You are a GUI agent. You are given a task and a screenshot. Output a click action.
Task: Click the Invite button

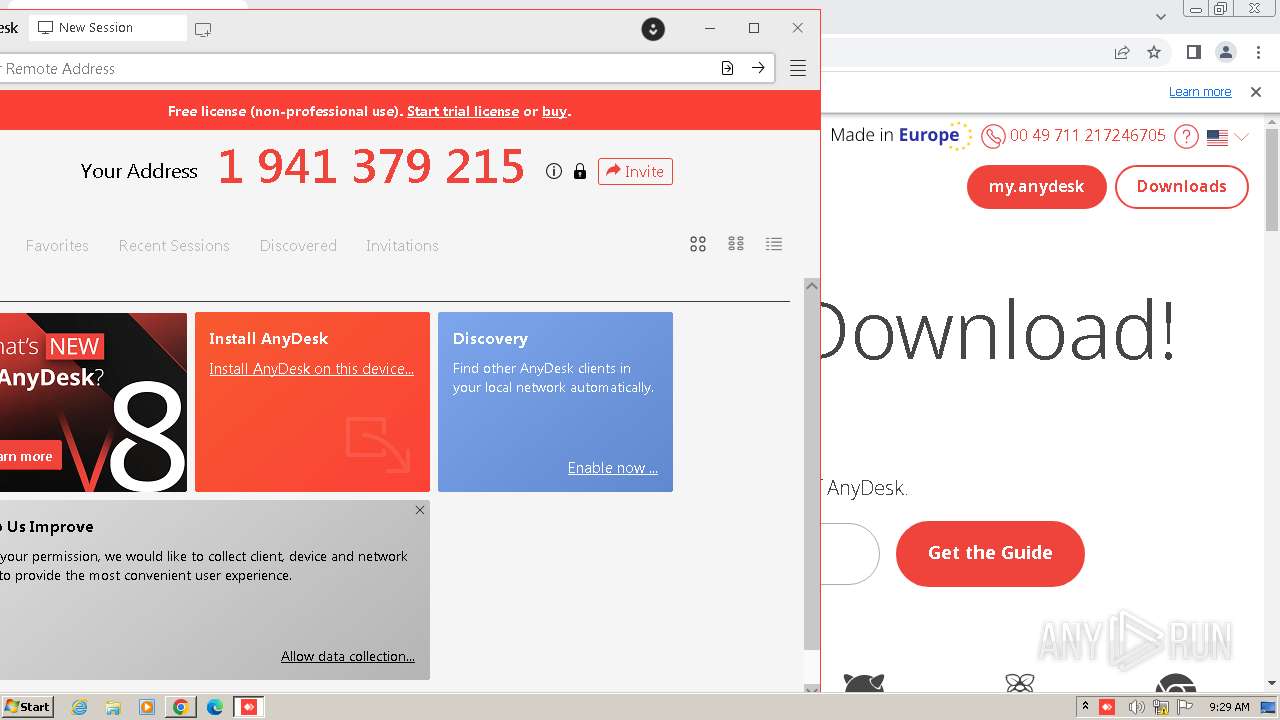coord(635,171)
